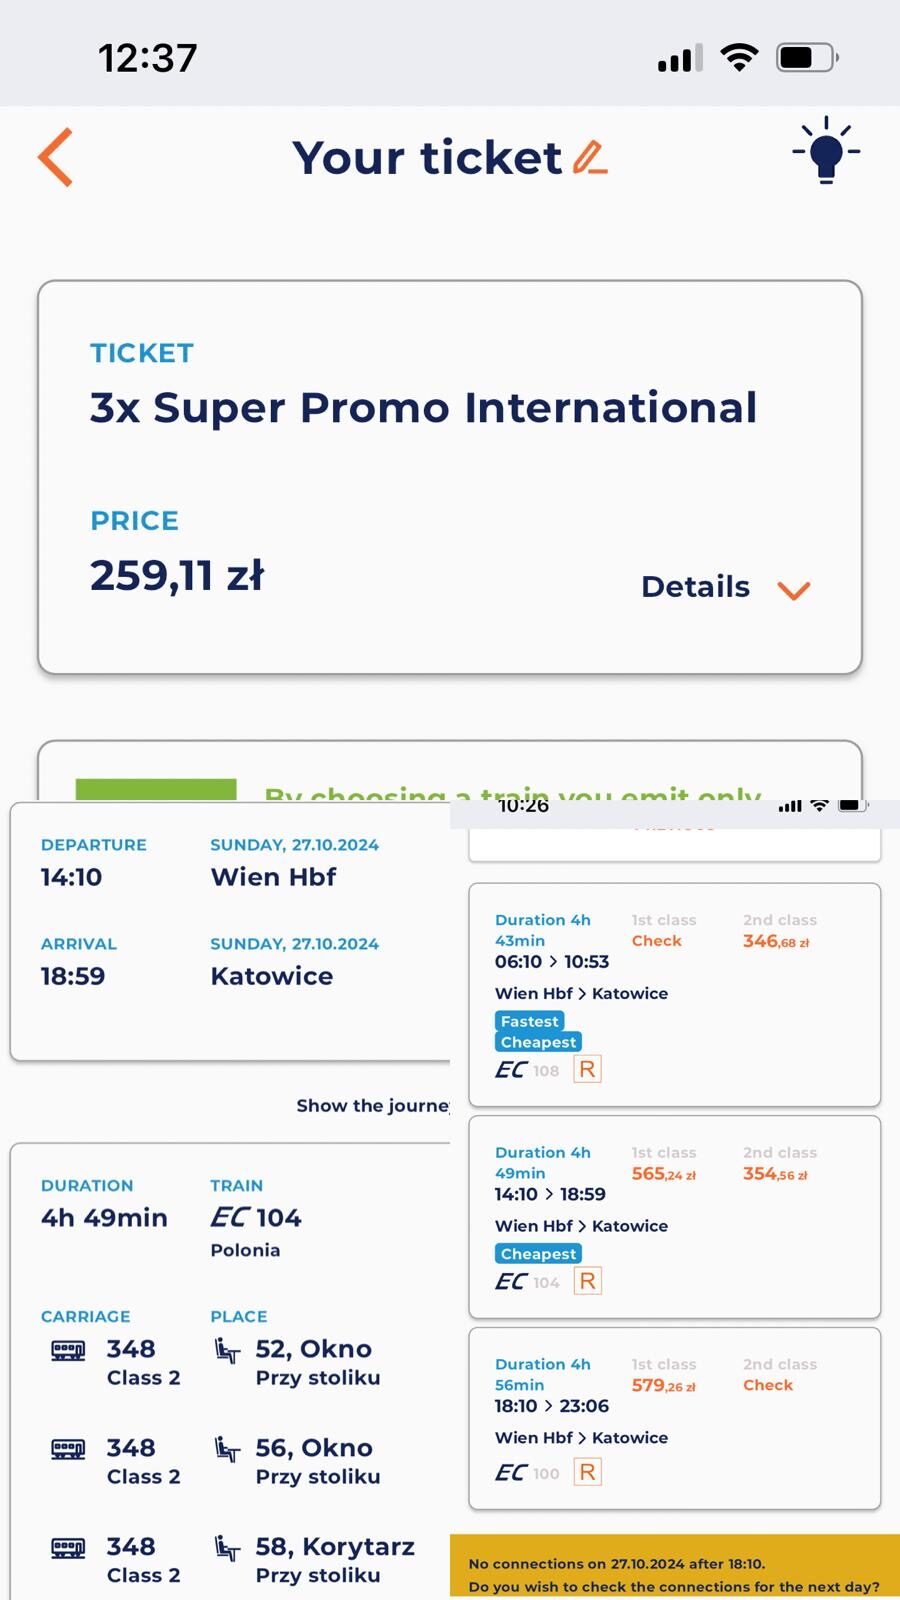Viewport: 900px width, 1600px height.
Task: Tap the Fastest tag on EC 108
Action: point(530,1021)
